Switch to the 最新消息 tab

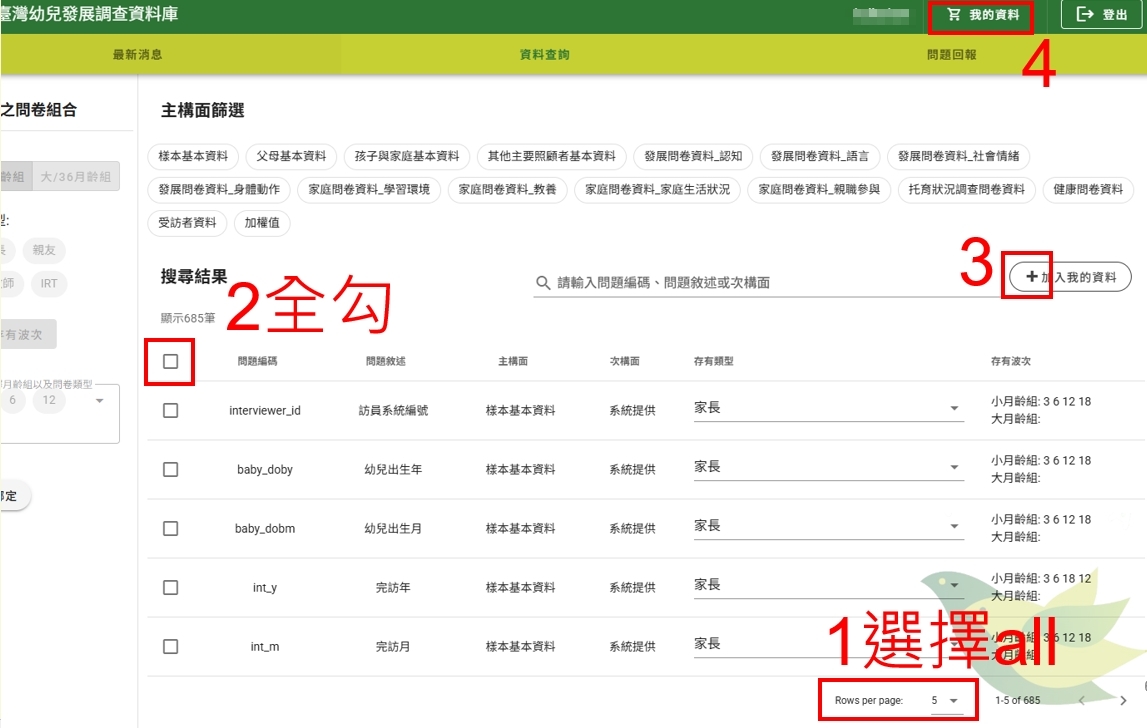pyautogui.click(x=138, y=55)
